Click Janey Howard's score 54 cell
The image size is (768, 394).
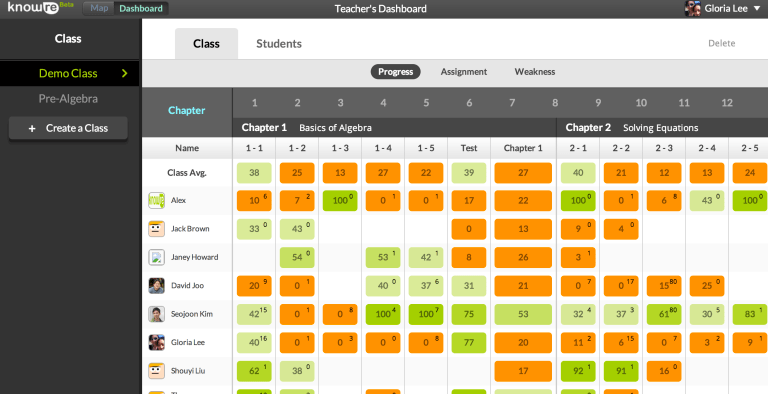(x=297, y=257)
